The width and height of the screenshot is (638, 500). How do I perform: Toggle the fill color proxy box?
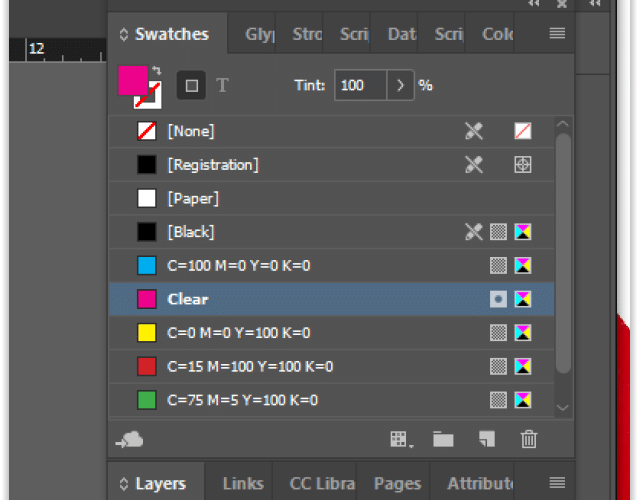tap(133, 81)
